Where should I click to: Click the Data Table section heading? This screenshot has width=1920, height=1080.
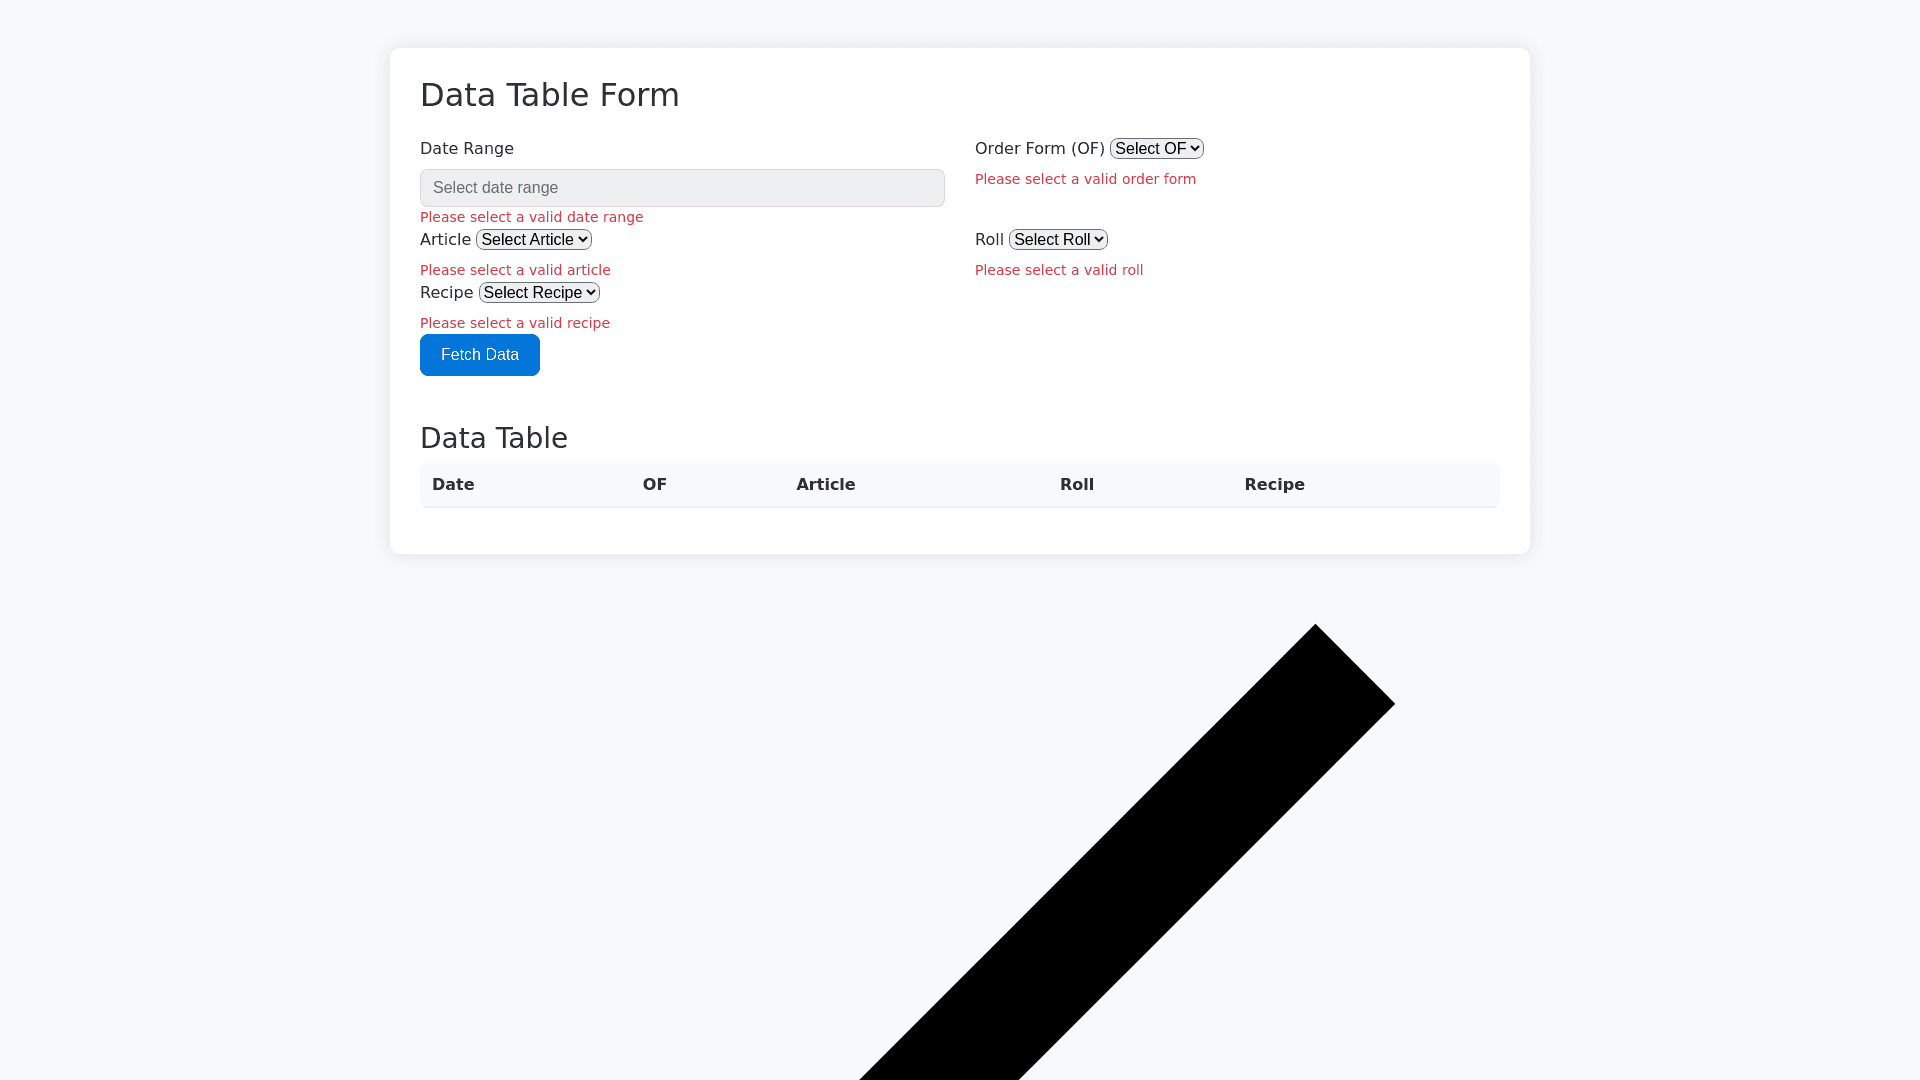click(493, 438)
